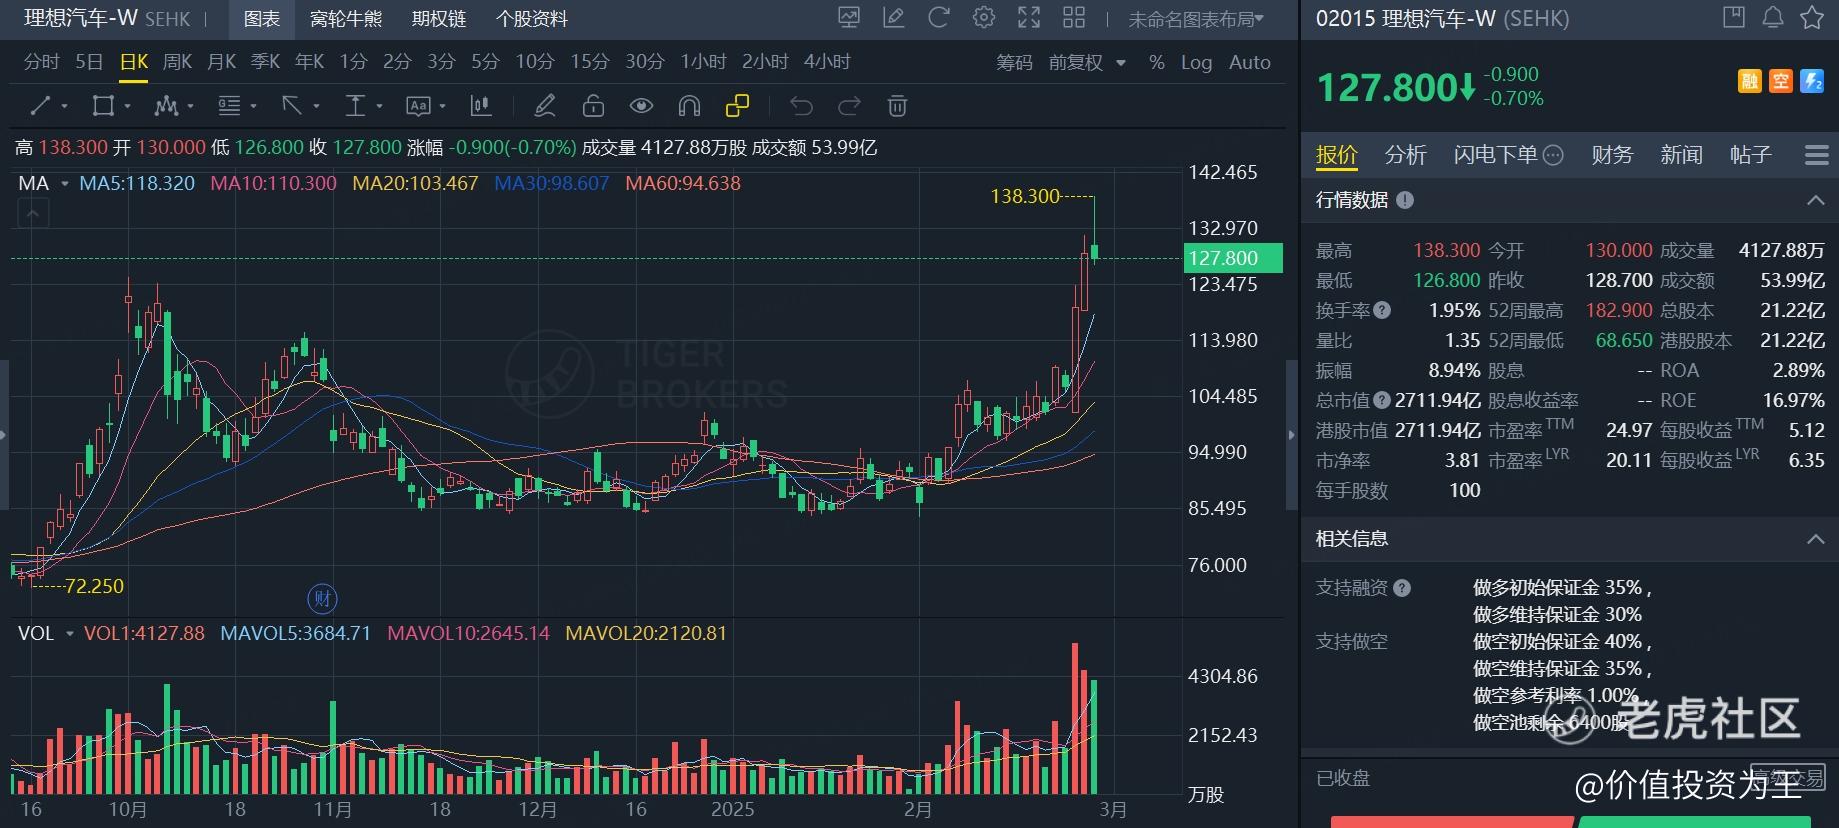Open the 分析 tab
The width and height of the screenshot is (1839, 828).
(1406, 155)
